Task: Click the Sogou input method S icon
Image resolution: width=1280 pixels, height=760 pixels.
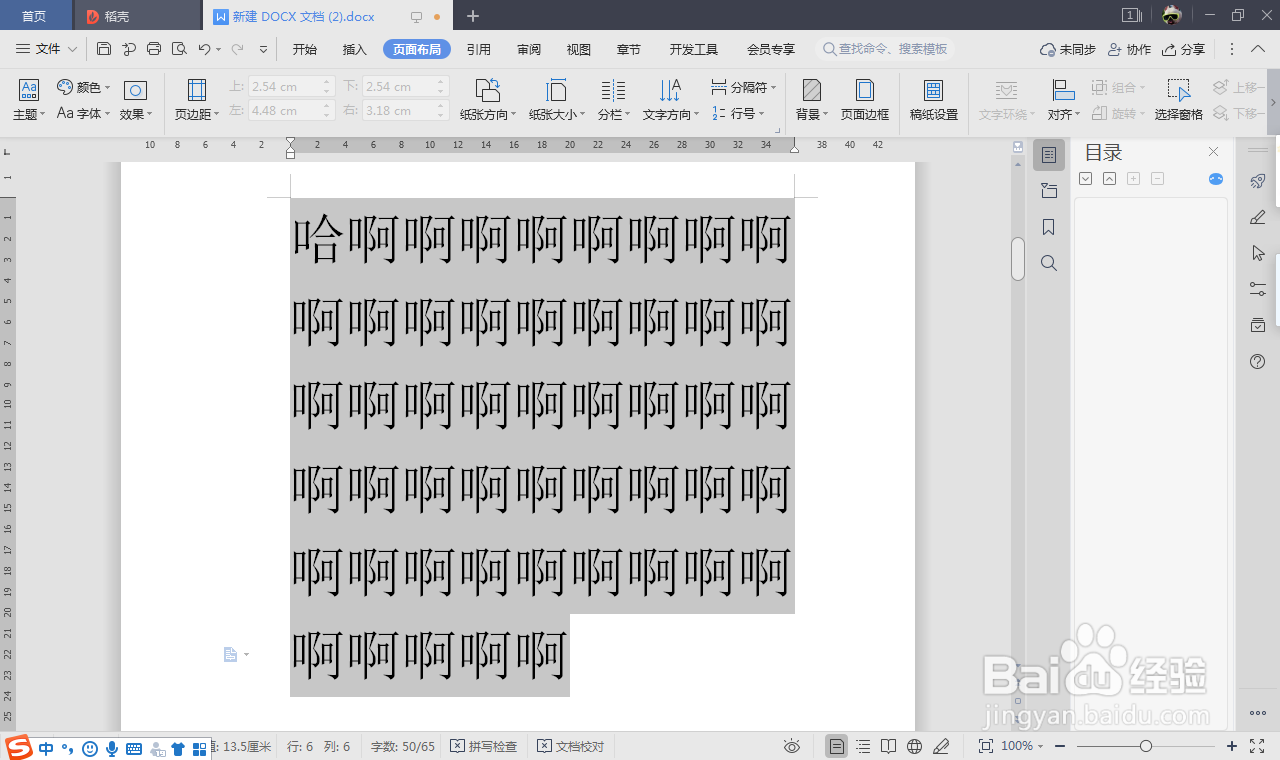Action: (x=19, y=748)
